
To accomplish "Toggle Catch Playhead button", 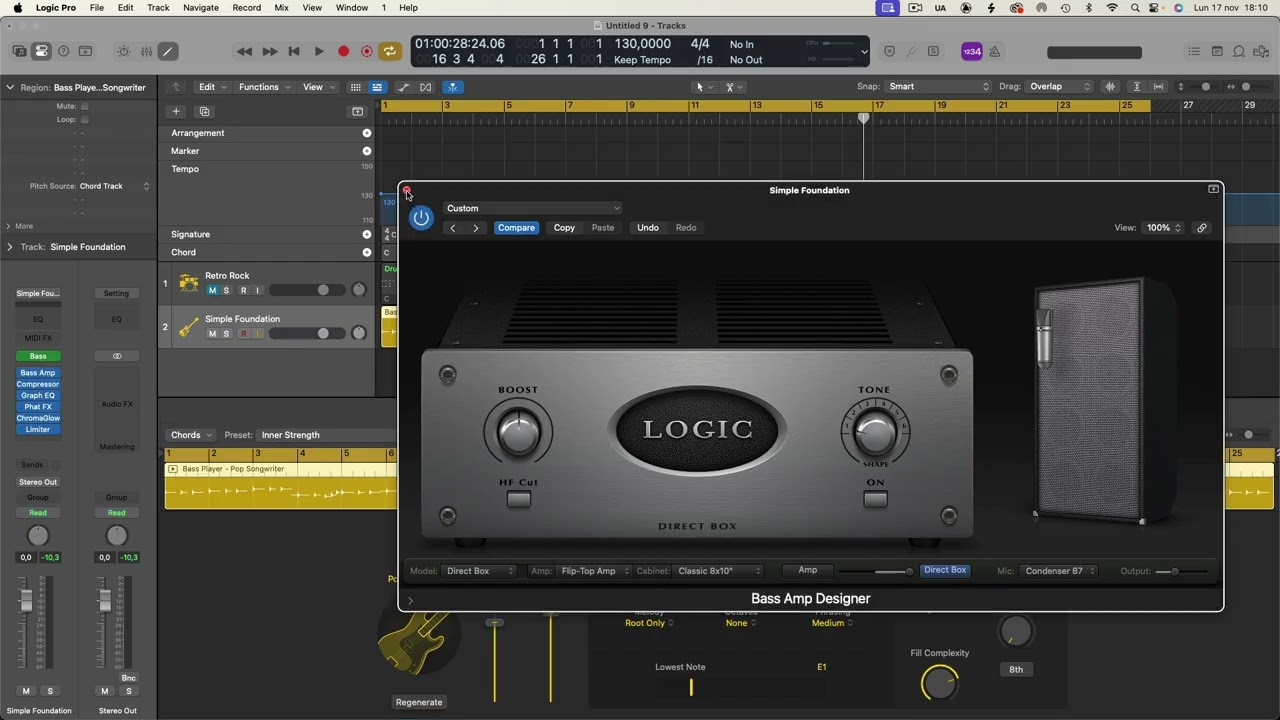I will coord(453,87).
